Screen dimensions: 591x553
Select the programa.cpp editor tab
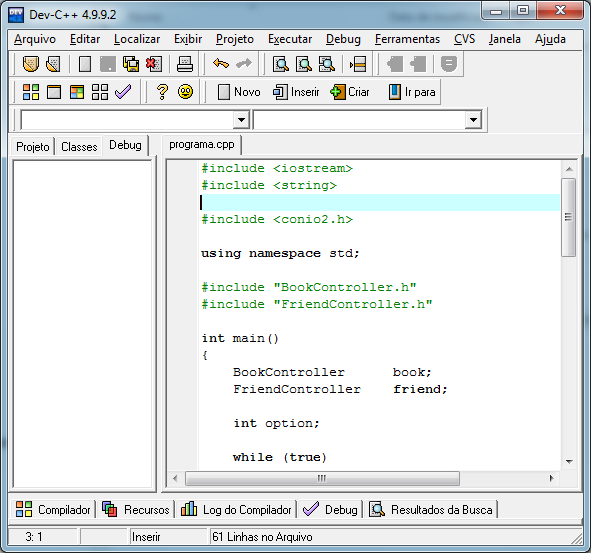click(x=202, y=145)
